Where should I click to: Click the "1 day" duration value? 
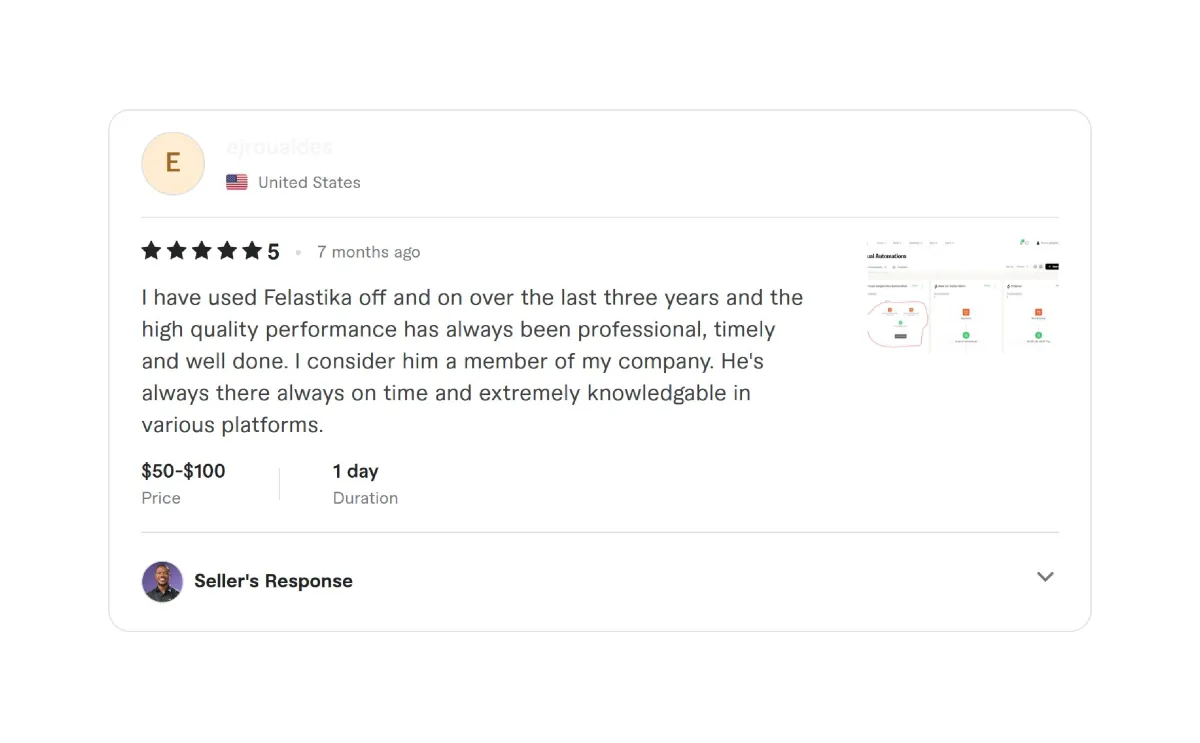(355, 471)
